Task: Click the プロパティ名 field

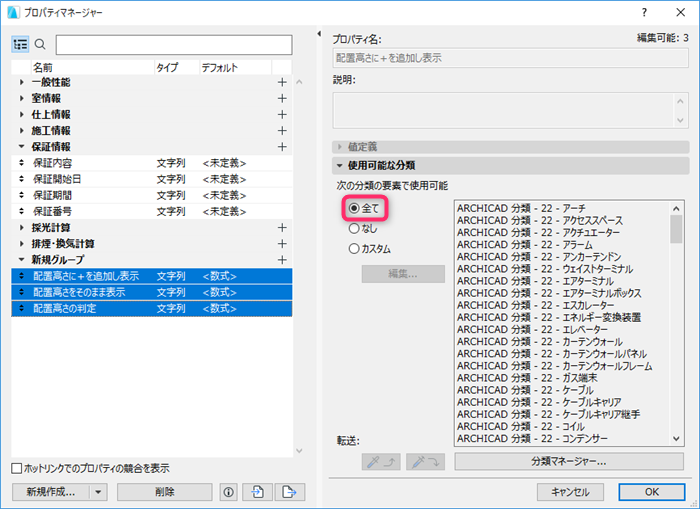Action: [511, 58]
